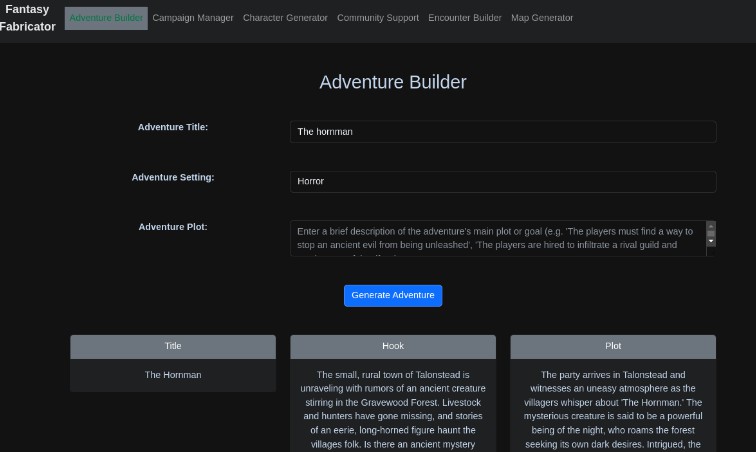Select the Title card header
This screenshot has width=756, height=452.
pyautogui.click(x=173, y=346)
